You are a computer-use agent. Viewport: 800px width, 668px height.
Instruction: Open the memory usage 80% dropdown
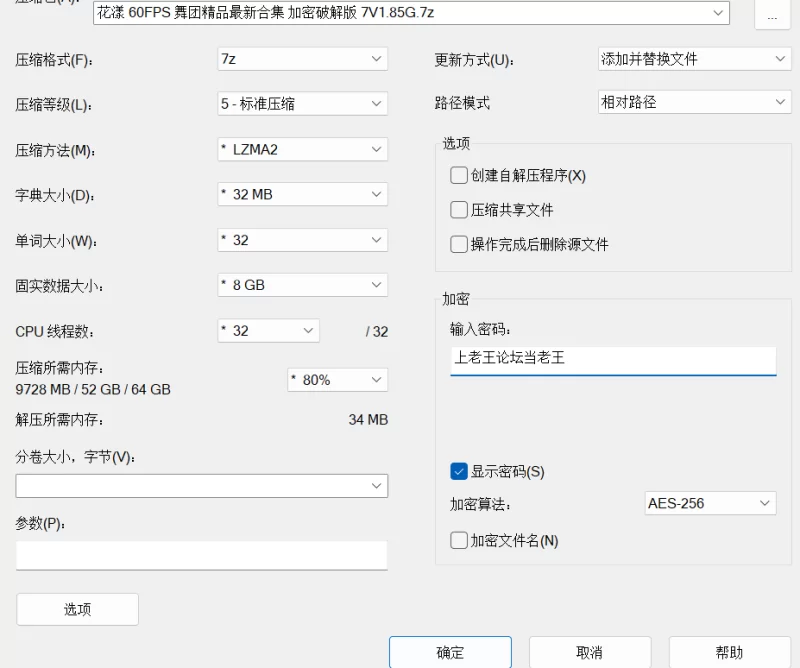(337, 380)
